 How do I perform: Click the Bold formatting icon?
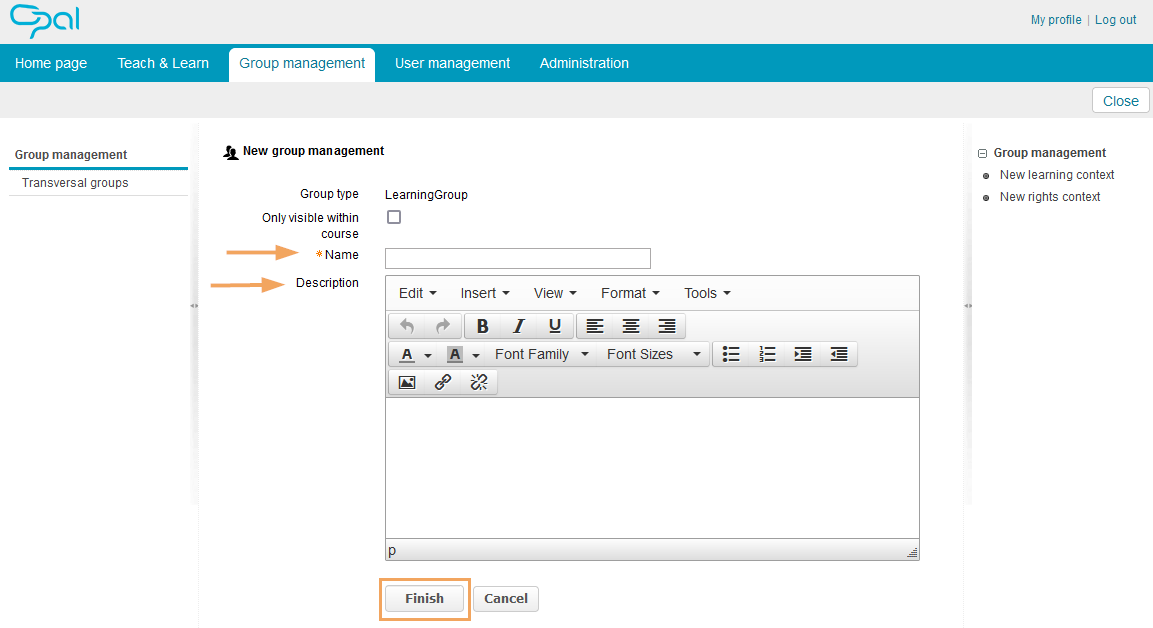point(482,326)
